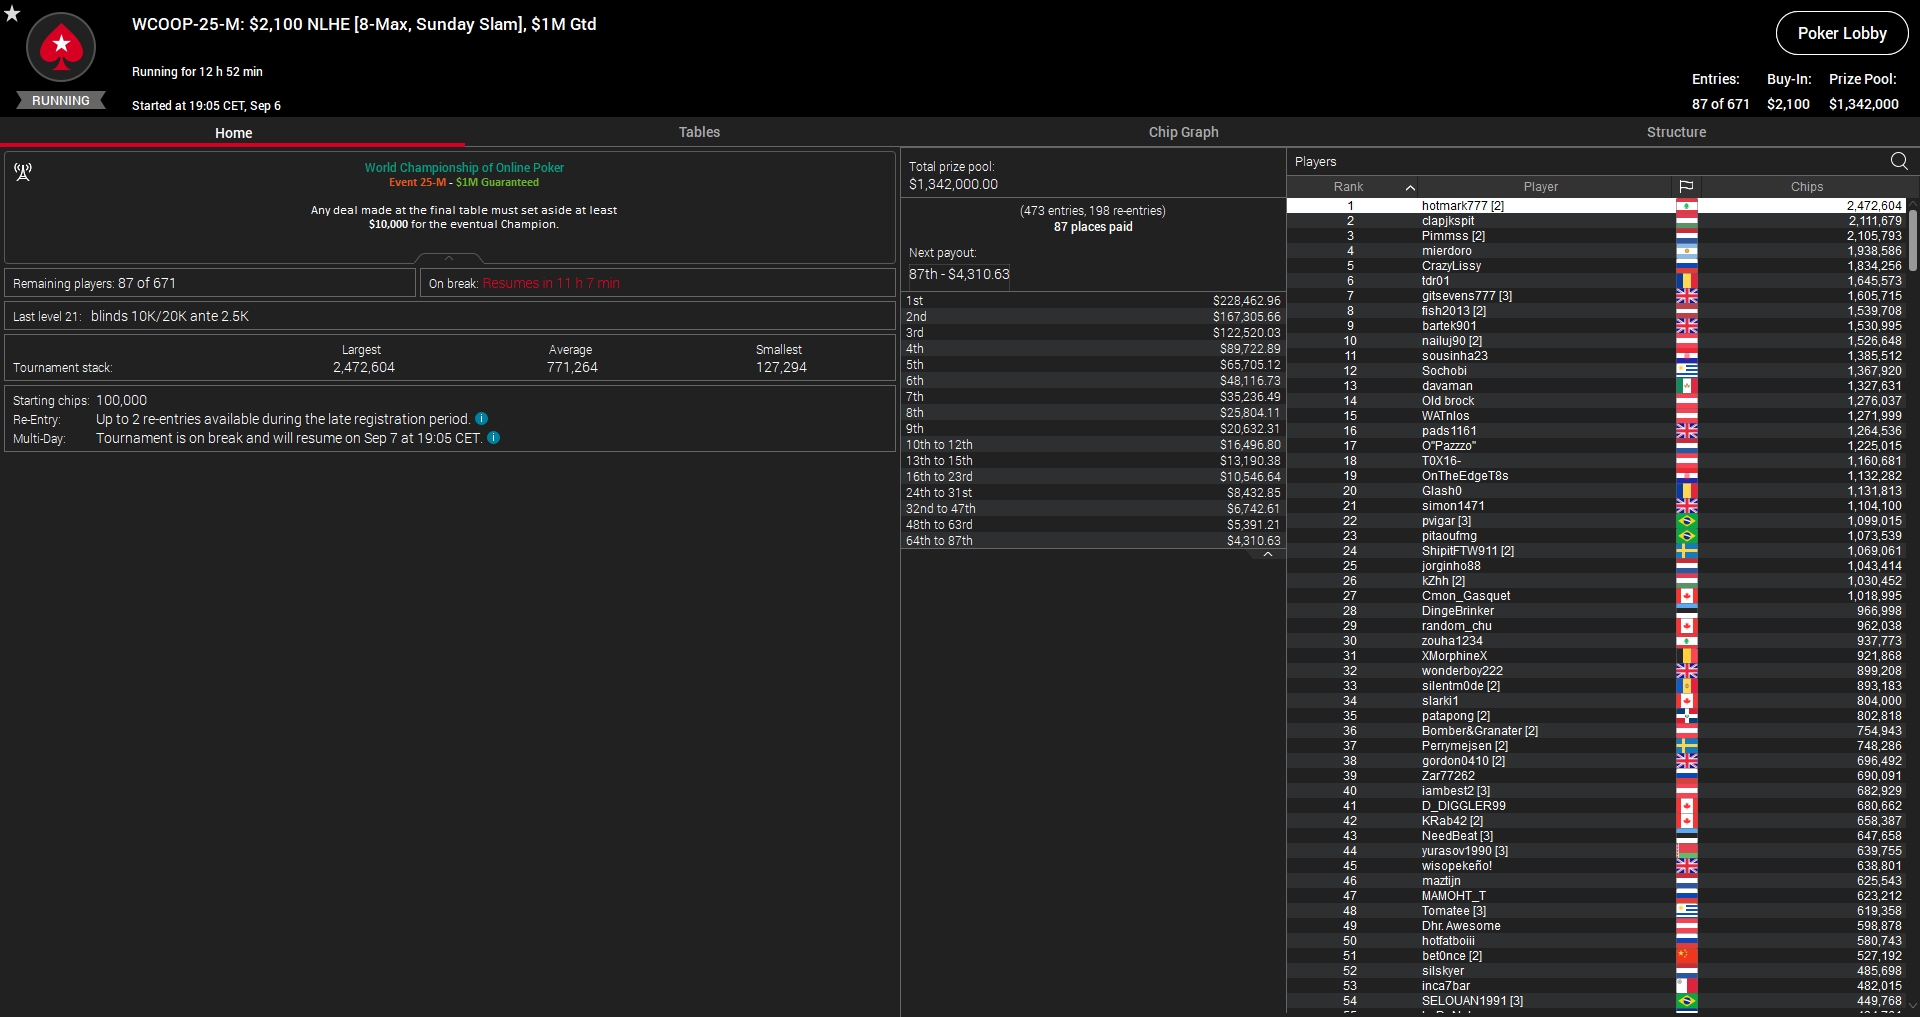Screen dimensions: 1920x1017
Task: Click the flag icon for bet0nce [2]
Action: point(1687,956)
